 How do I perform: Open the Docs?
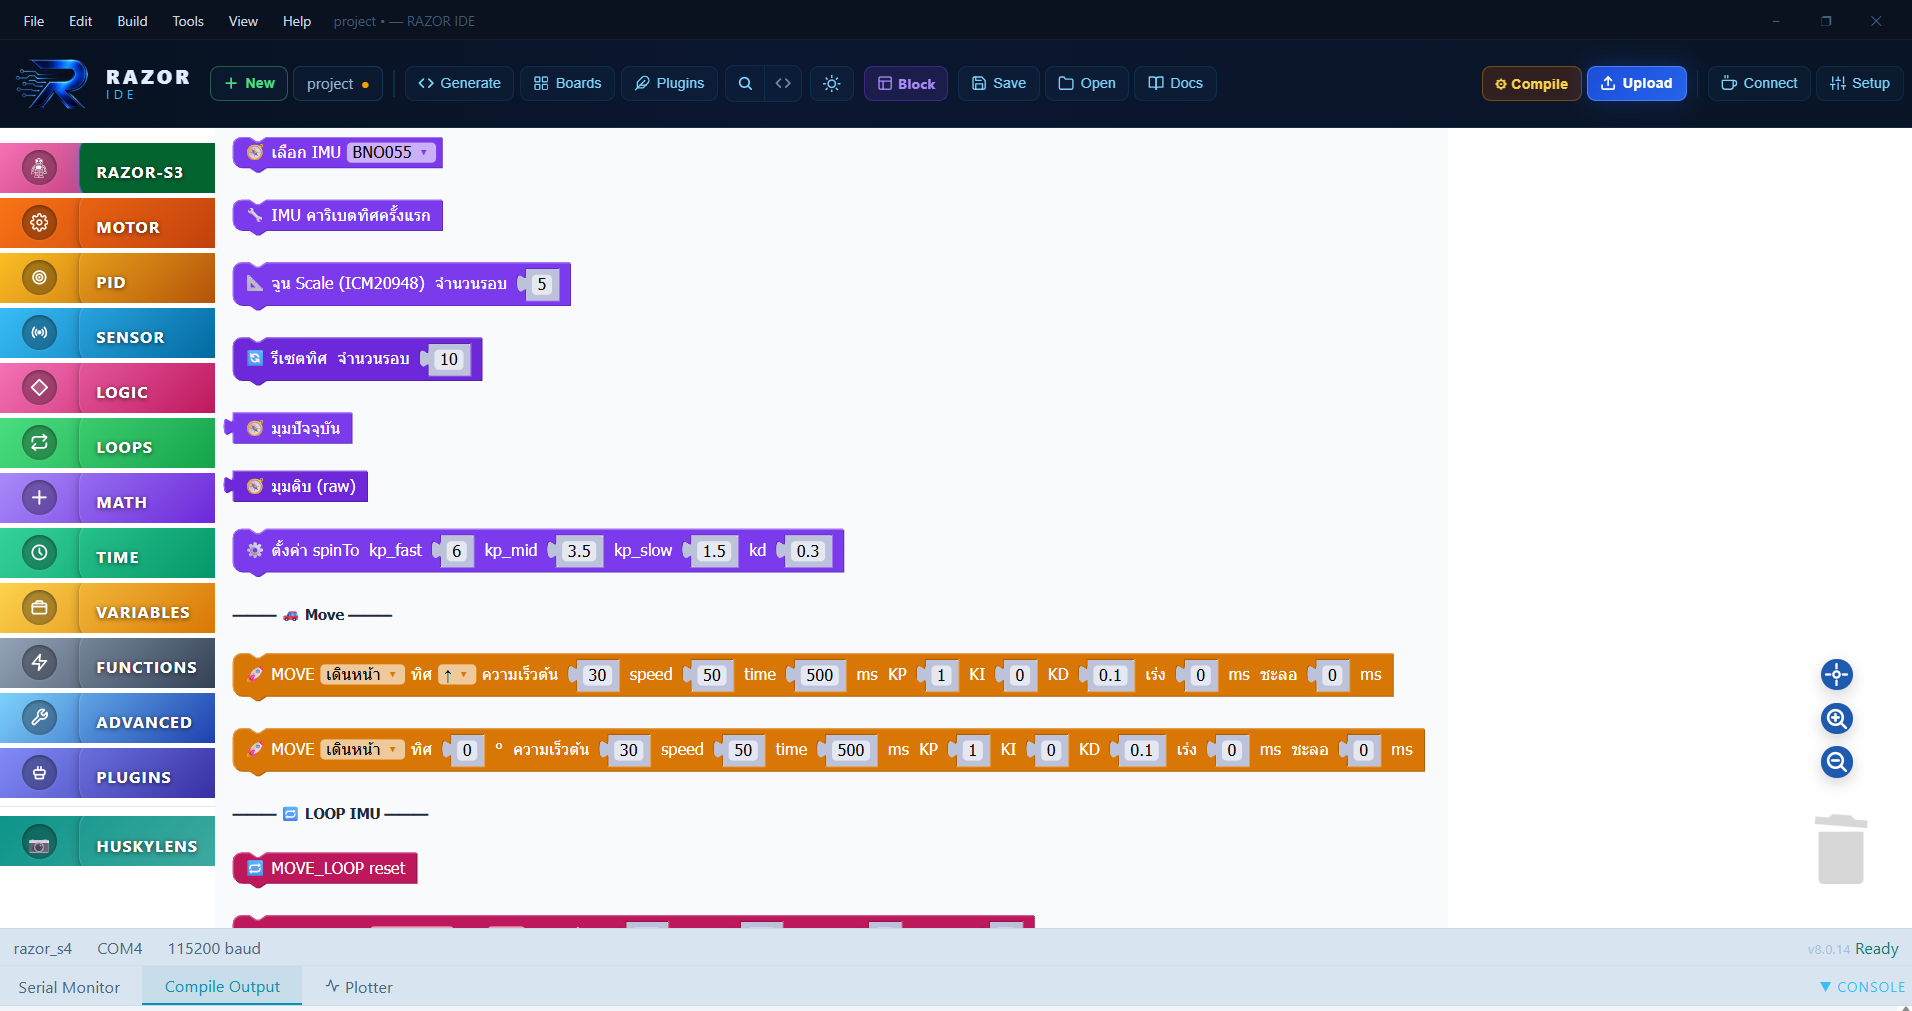pyautogui.click(x=1175, y=84)
